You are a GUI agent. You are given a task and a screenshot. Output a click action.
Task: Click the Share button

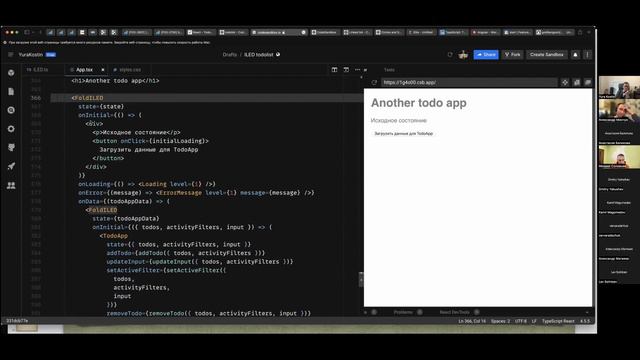tap(486, 54)
